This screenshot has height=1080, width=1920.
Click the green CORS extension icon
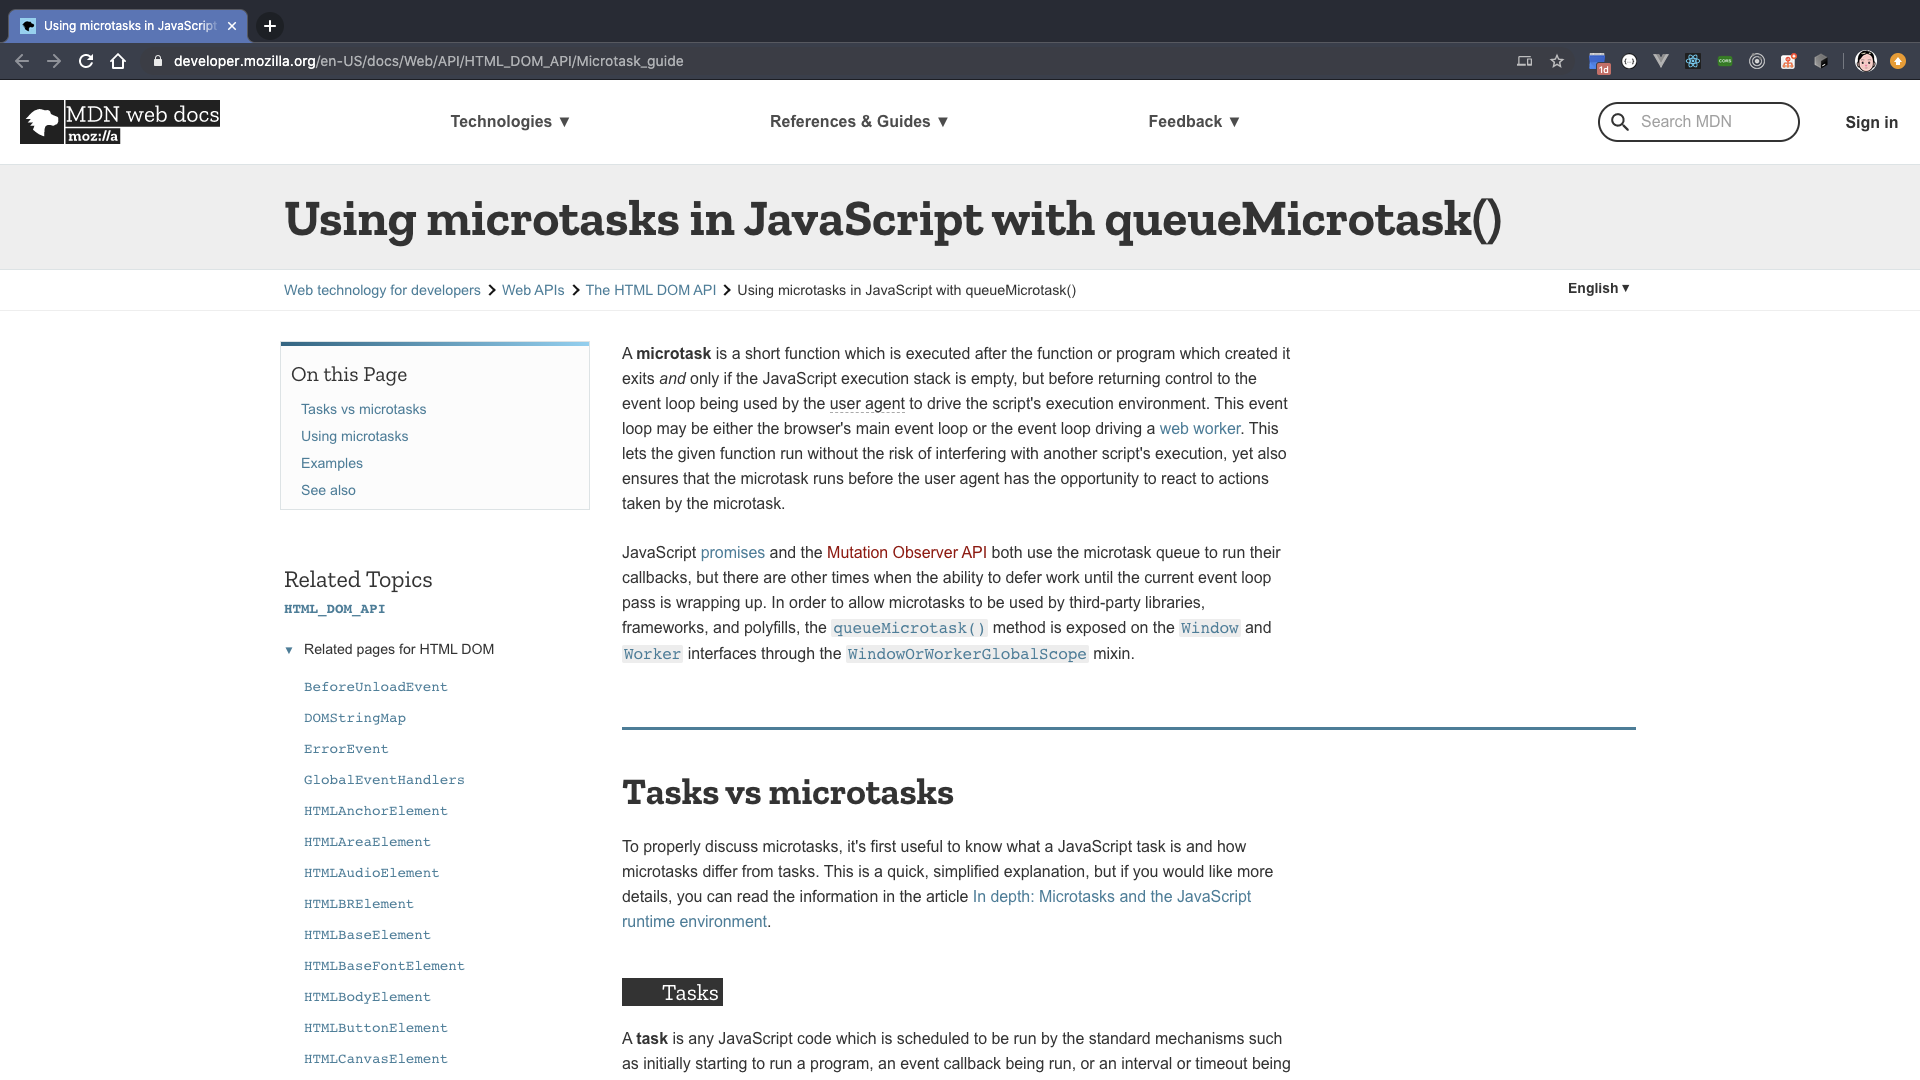click(x=1725, y=61)
